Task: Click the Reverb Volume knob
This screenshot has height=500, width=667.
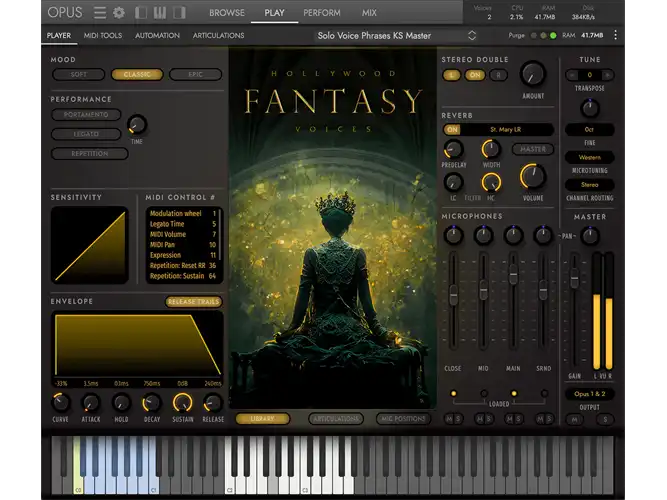Action: 533,177
